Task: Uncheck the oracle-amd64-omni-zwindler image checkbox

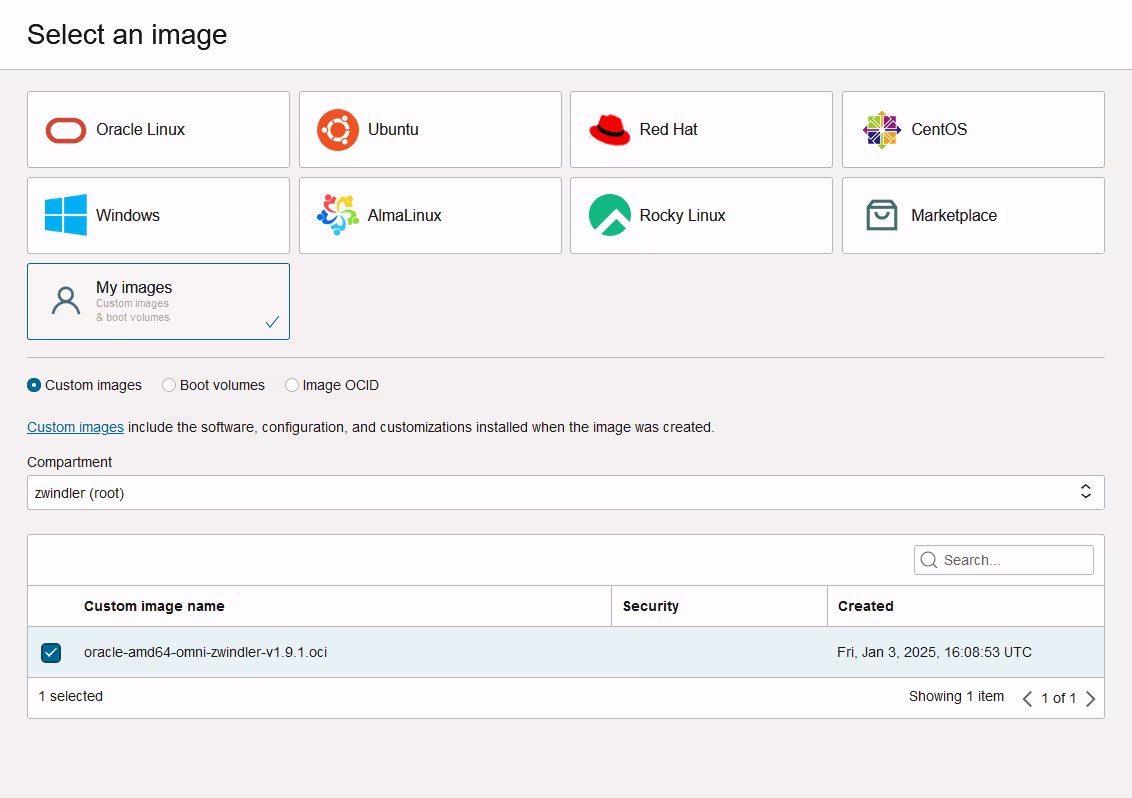Action: point(51,653)
